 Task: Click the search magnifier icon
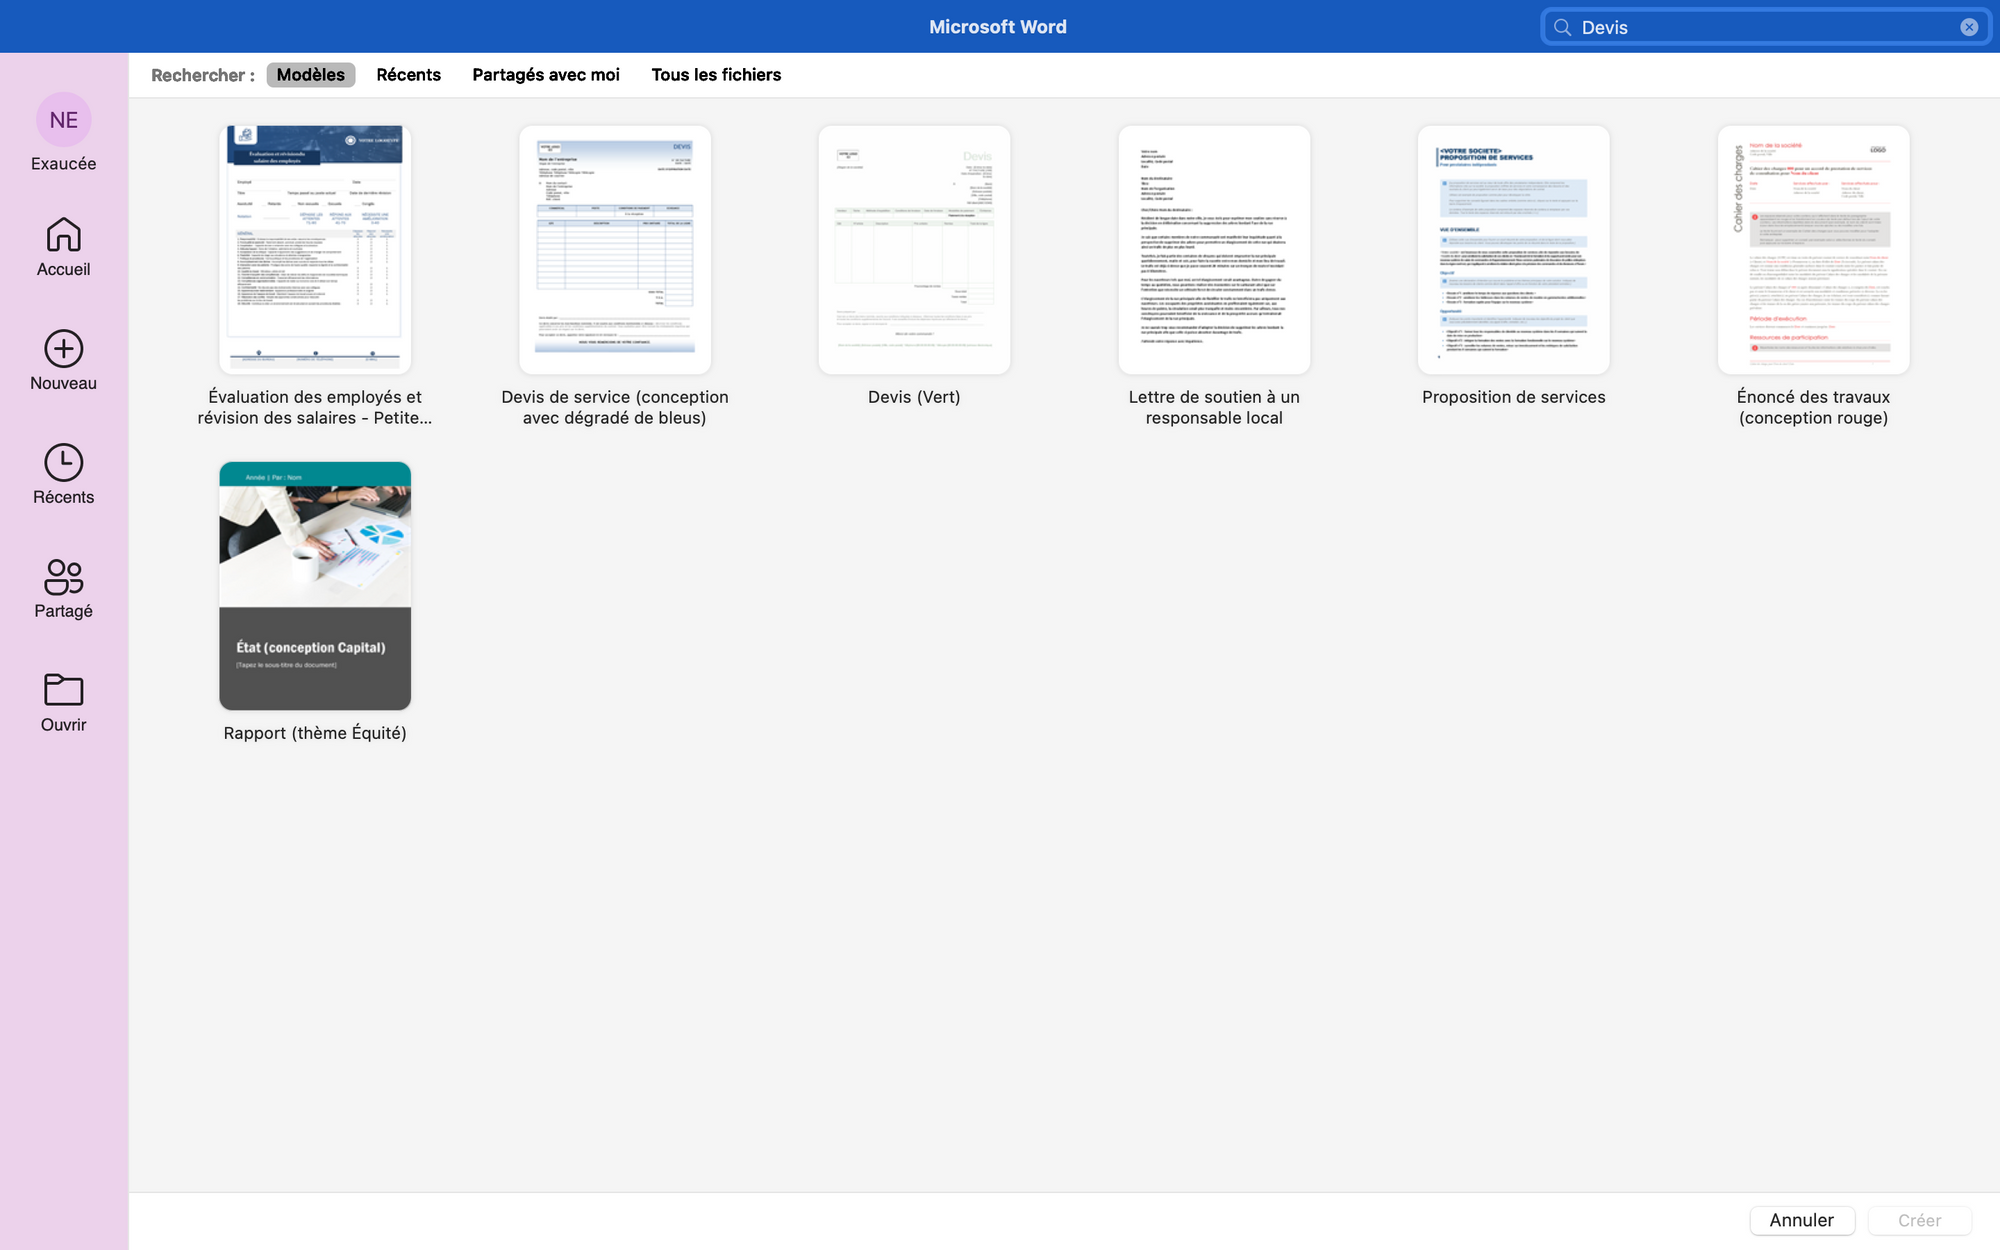[1562, 27]
